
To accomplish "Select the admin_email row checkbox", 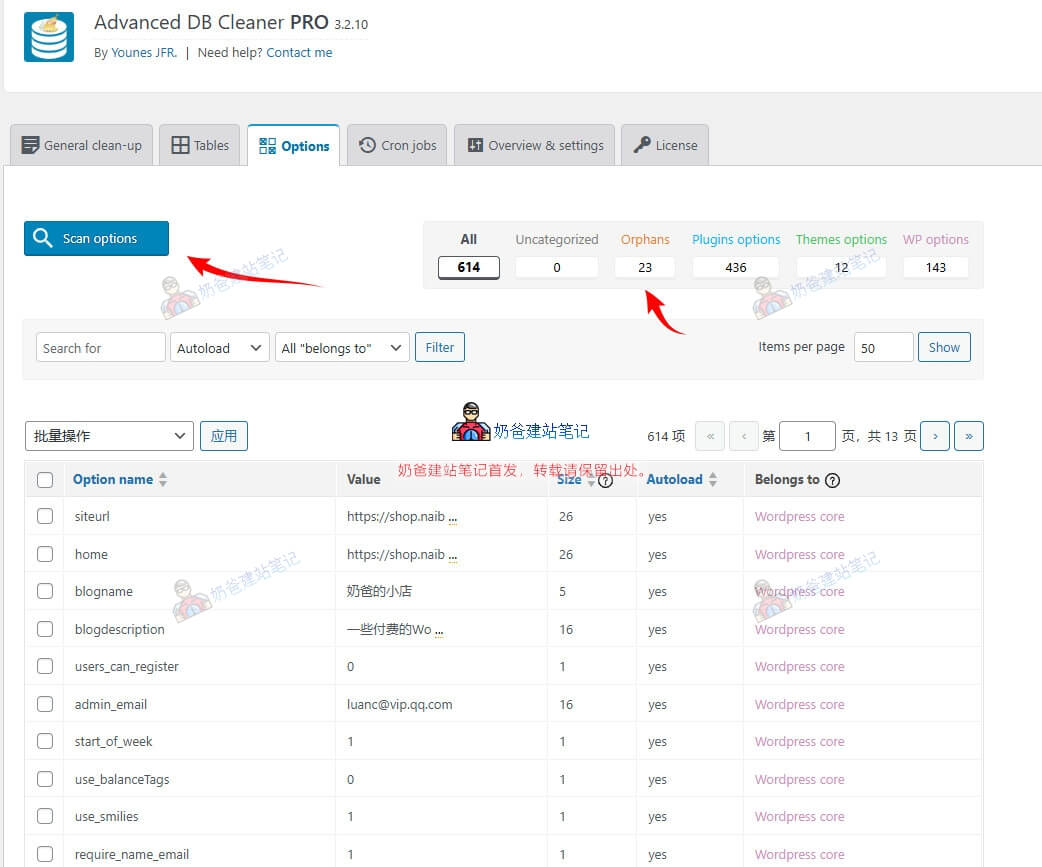I will click(45, 704).
